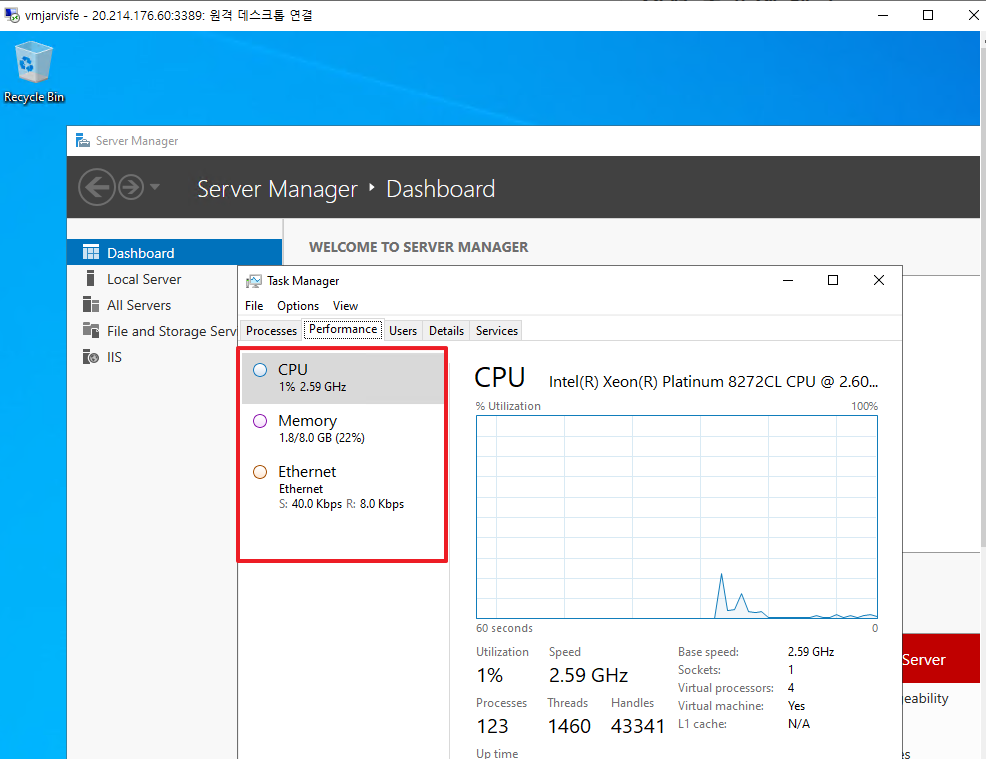
Task: Switch to the Users tab
Action: point(403,331)
